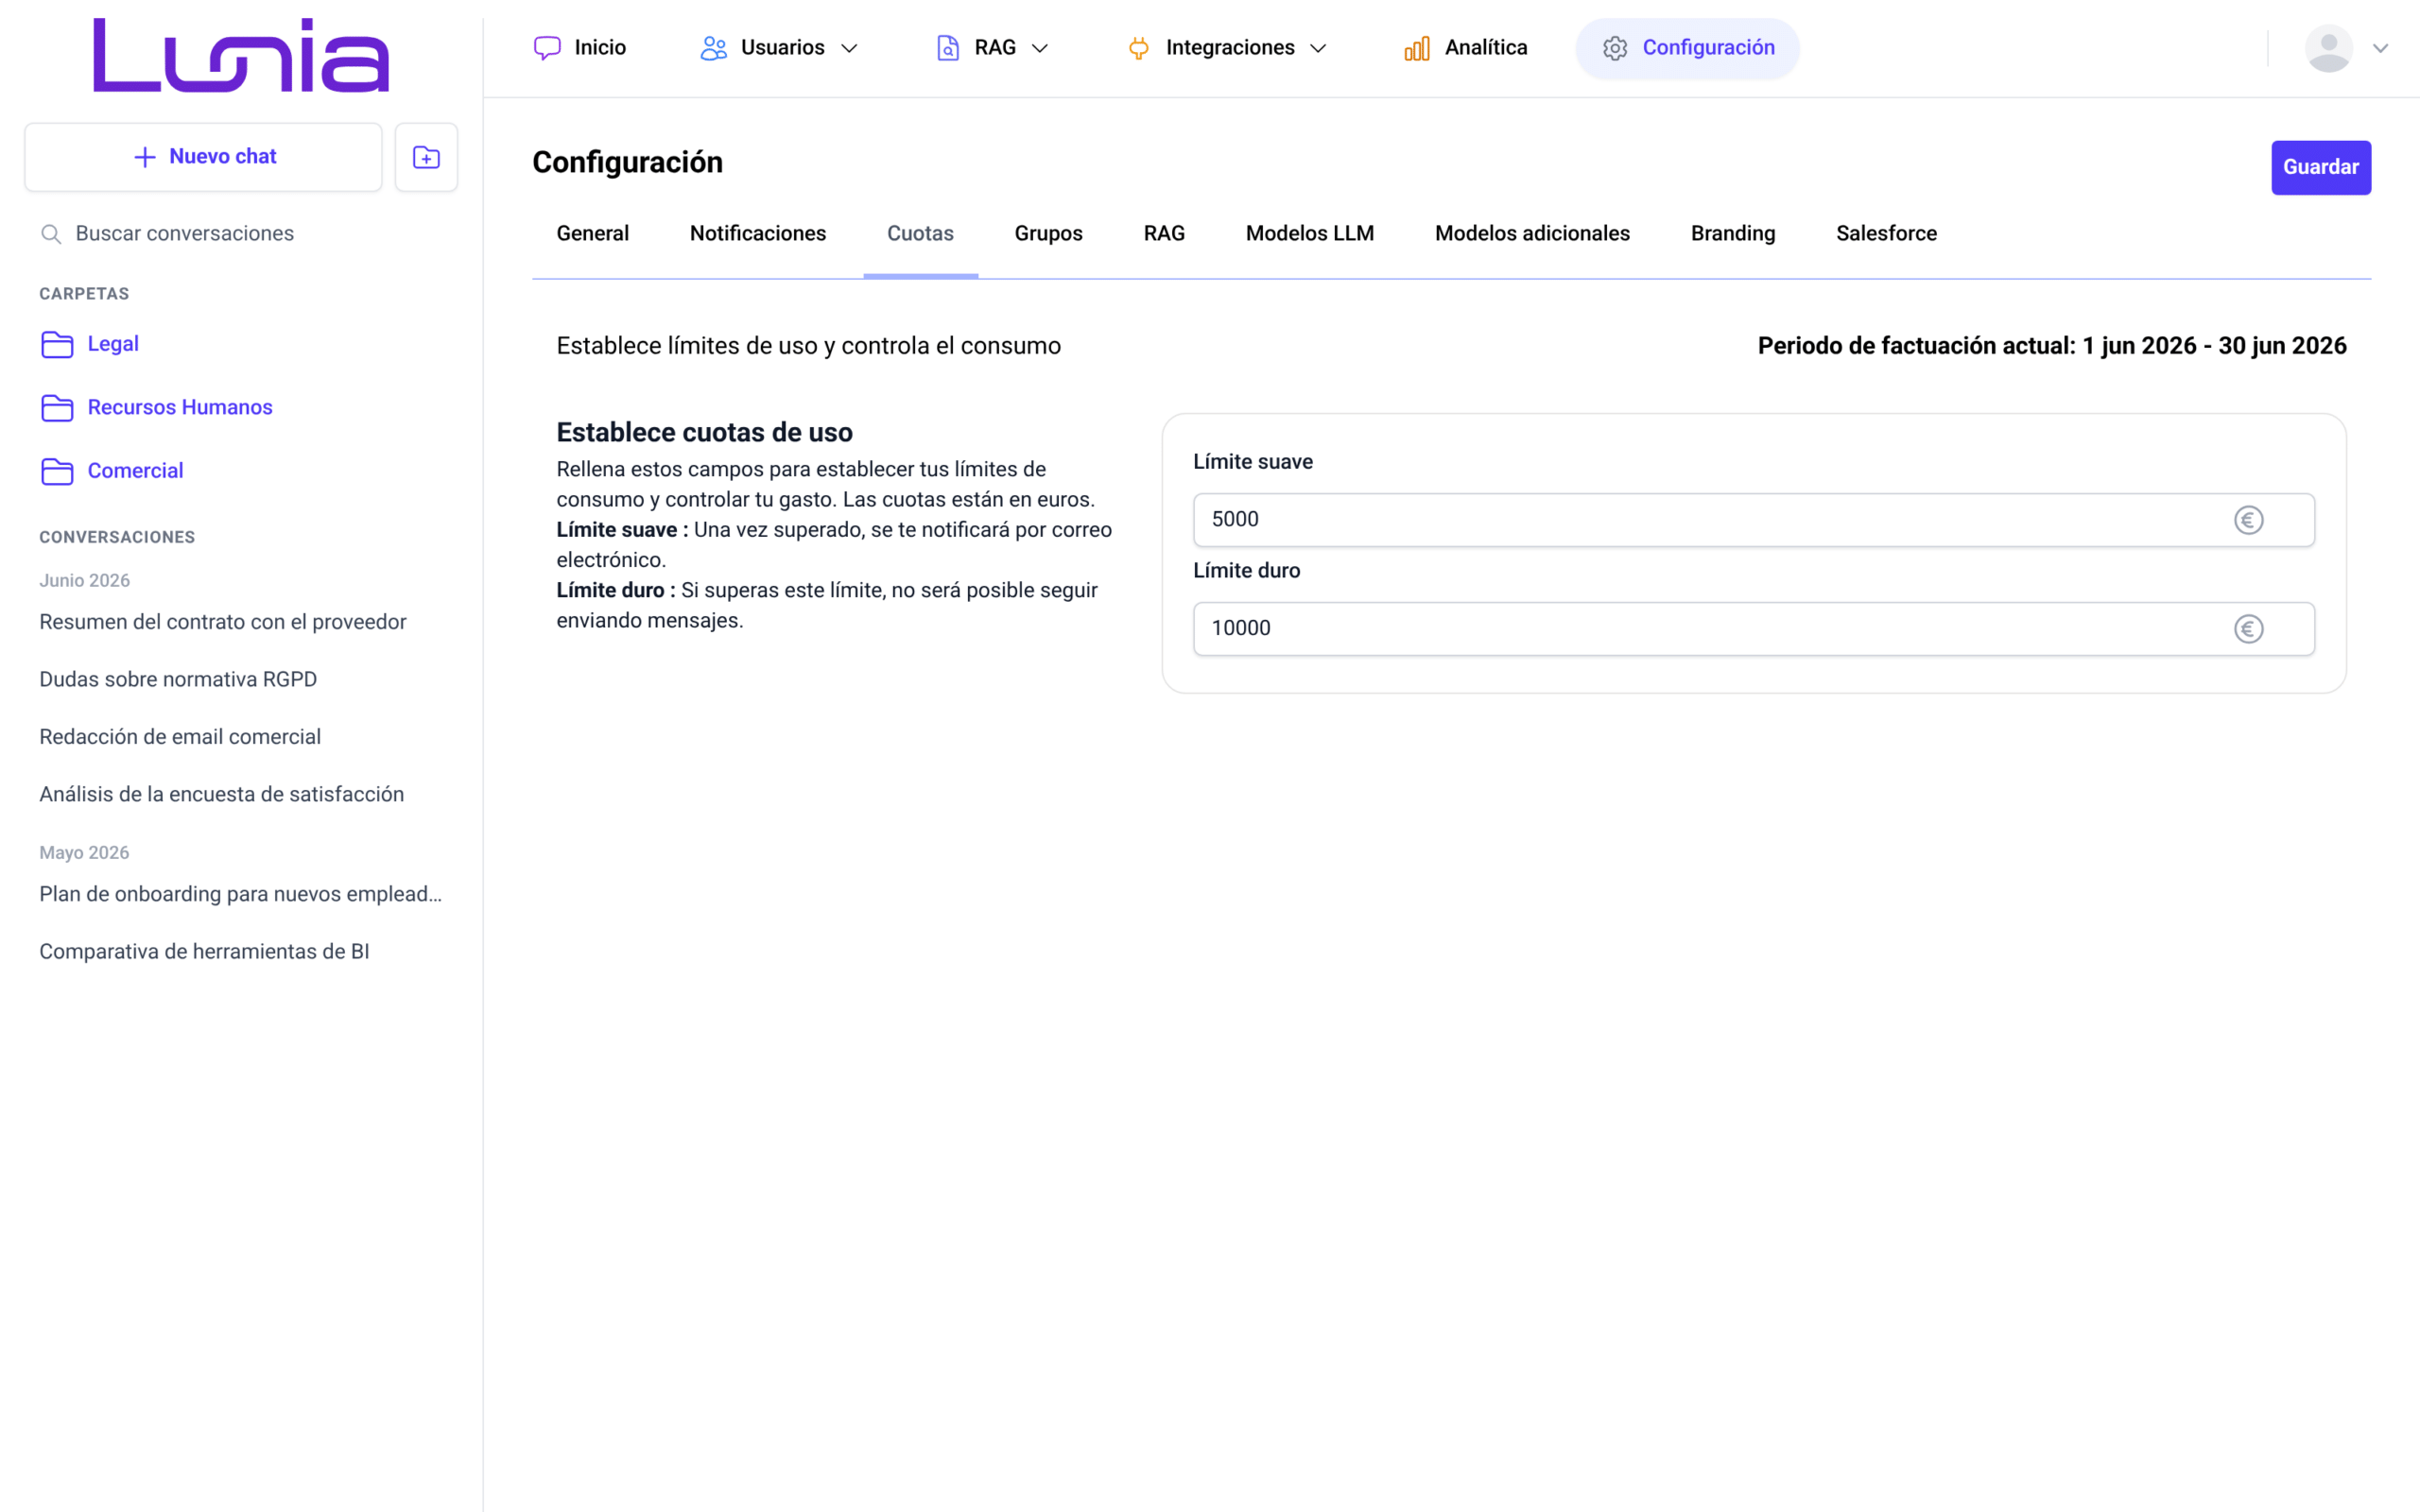The width and height of the screenshot is (2420, 1512).
Task: Click the Lunia logo
Action: pos(241,55)
